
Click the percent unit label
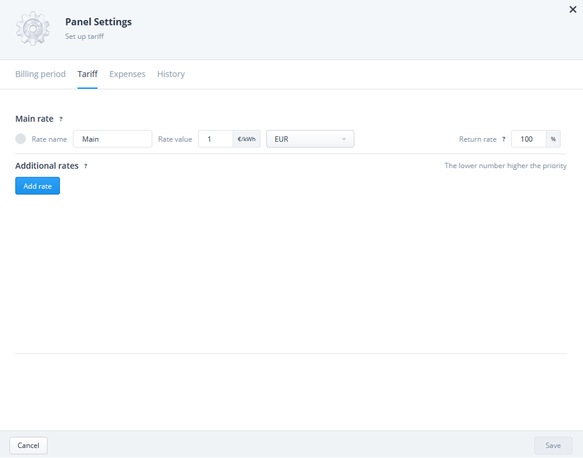(x=553, y=139)
